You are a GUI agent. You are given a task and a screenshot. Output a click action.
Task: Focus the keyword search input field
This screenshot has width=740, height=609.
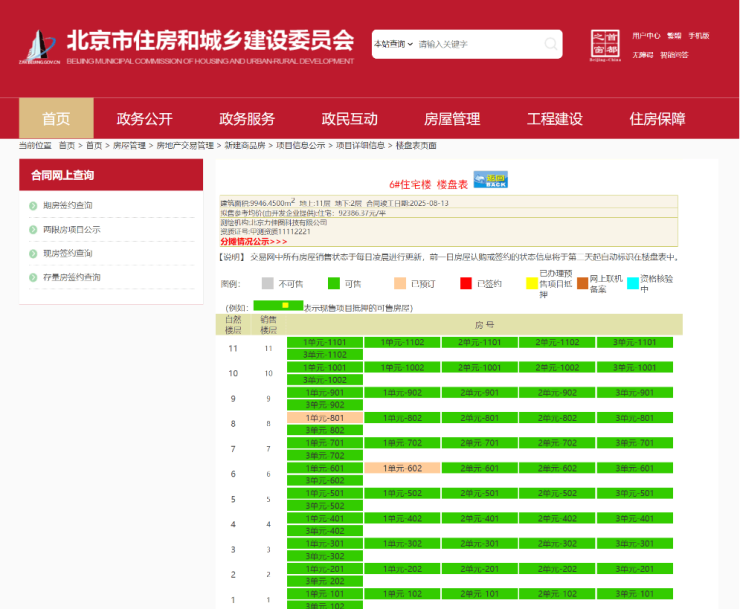[x=478, y=44]
